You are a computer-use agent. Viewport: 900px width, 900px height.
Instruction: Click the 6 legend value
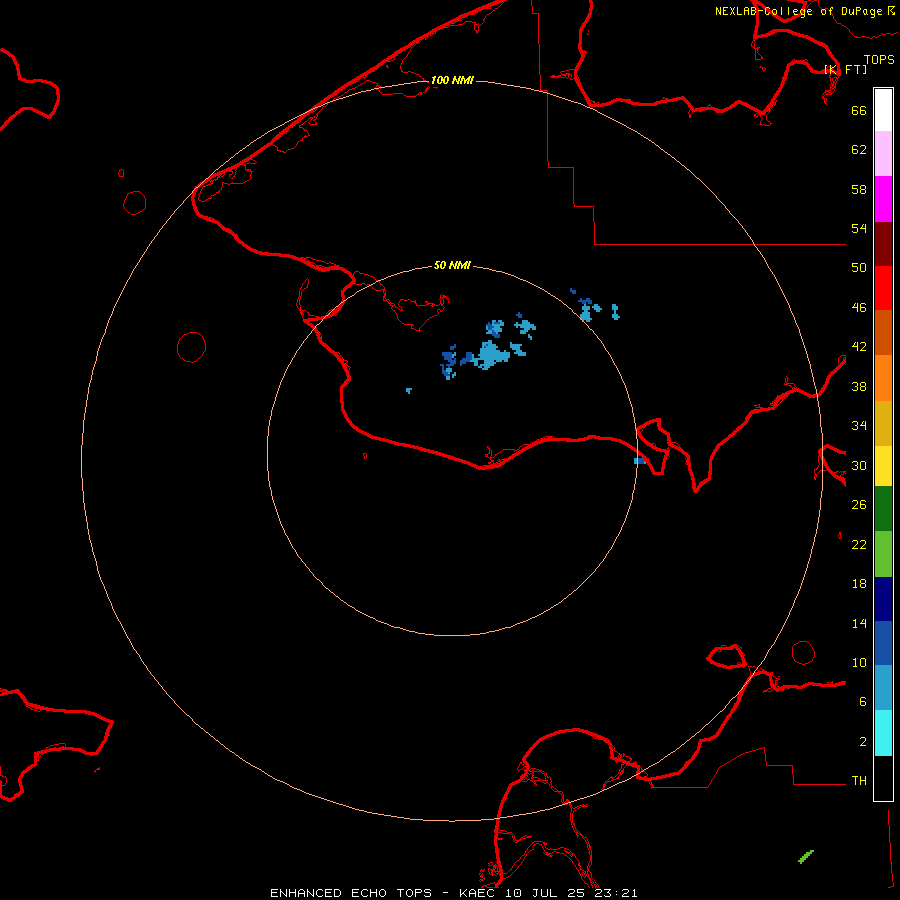pos(863,702)
